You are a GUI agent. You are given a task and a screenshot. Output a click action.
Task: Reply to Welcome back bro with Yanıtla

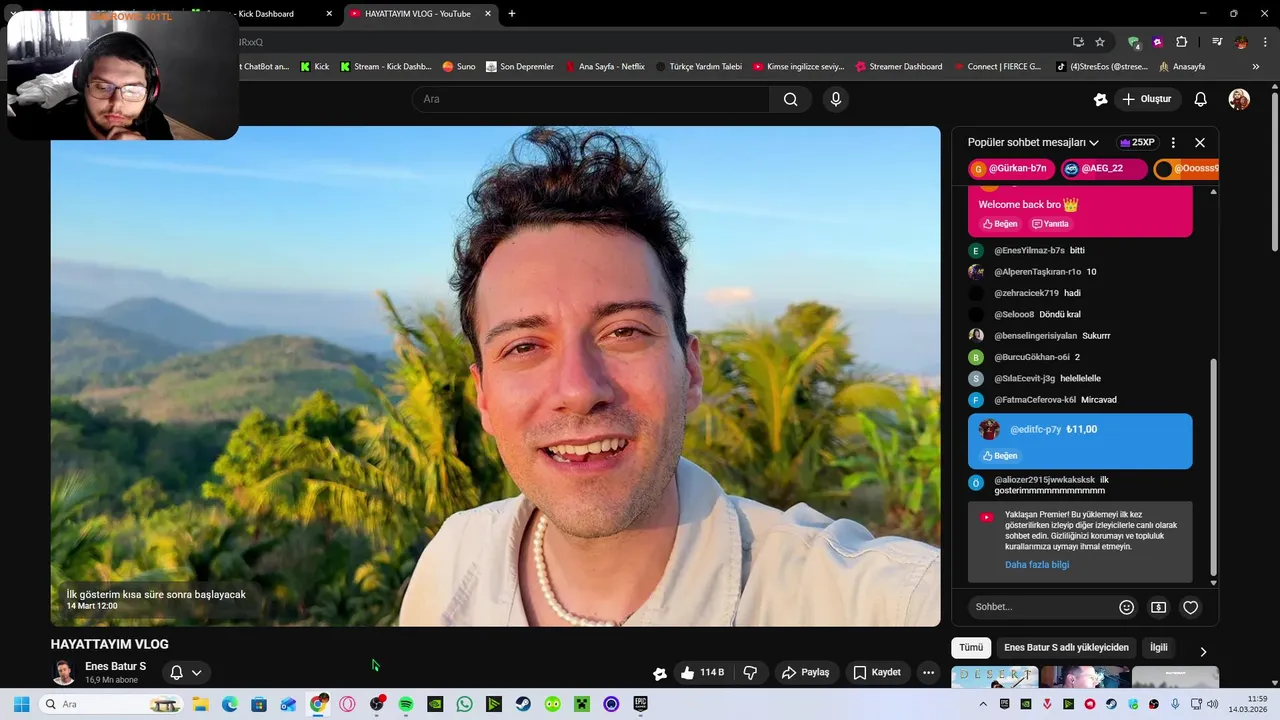click(x=1050, y=224)
